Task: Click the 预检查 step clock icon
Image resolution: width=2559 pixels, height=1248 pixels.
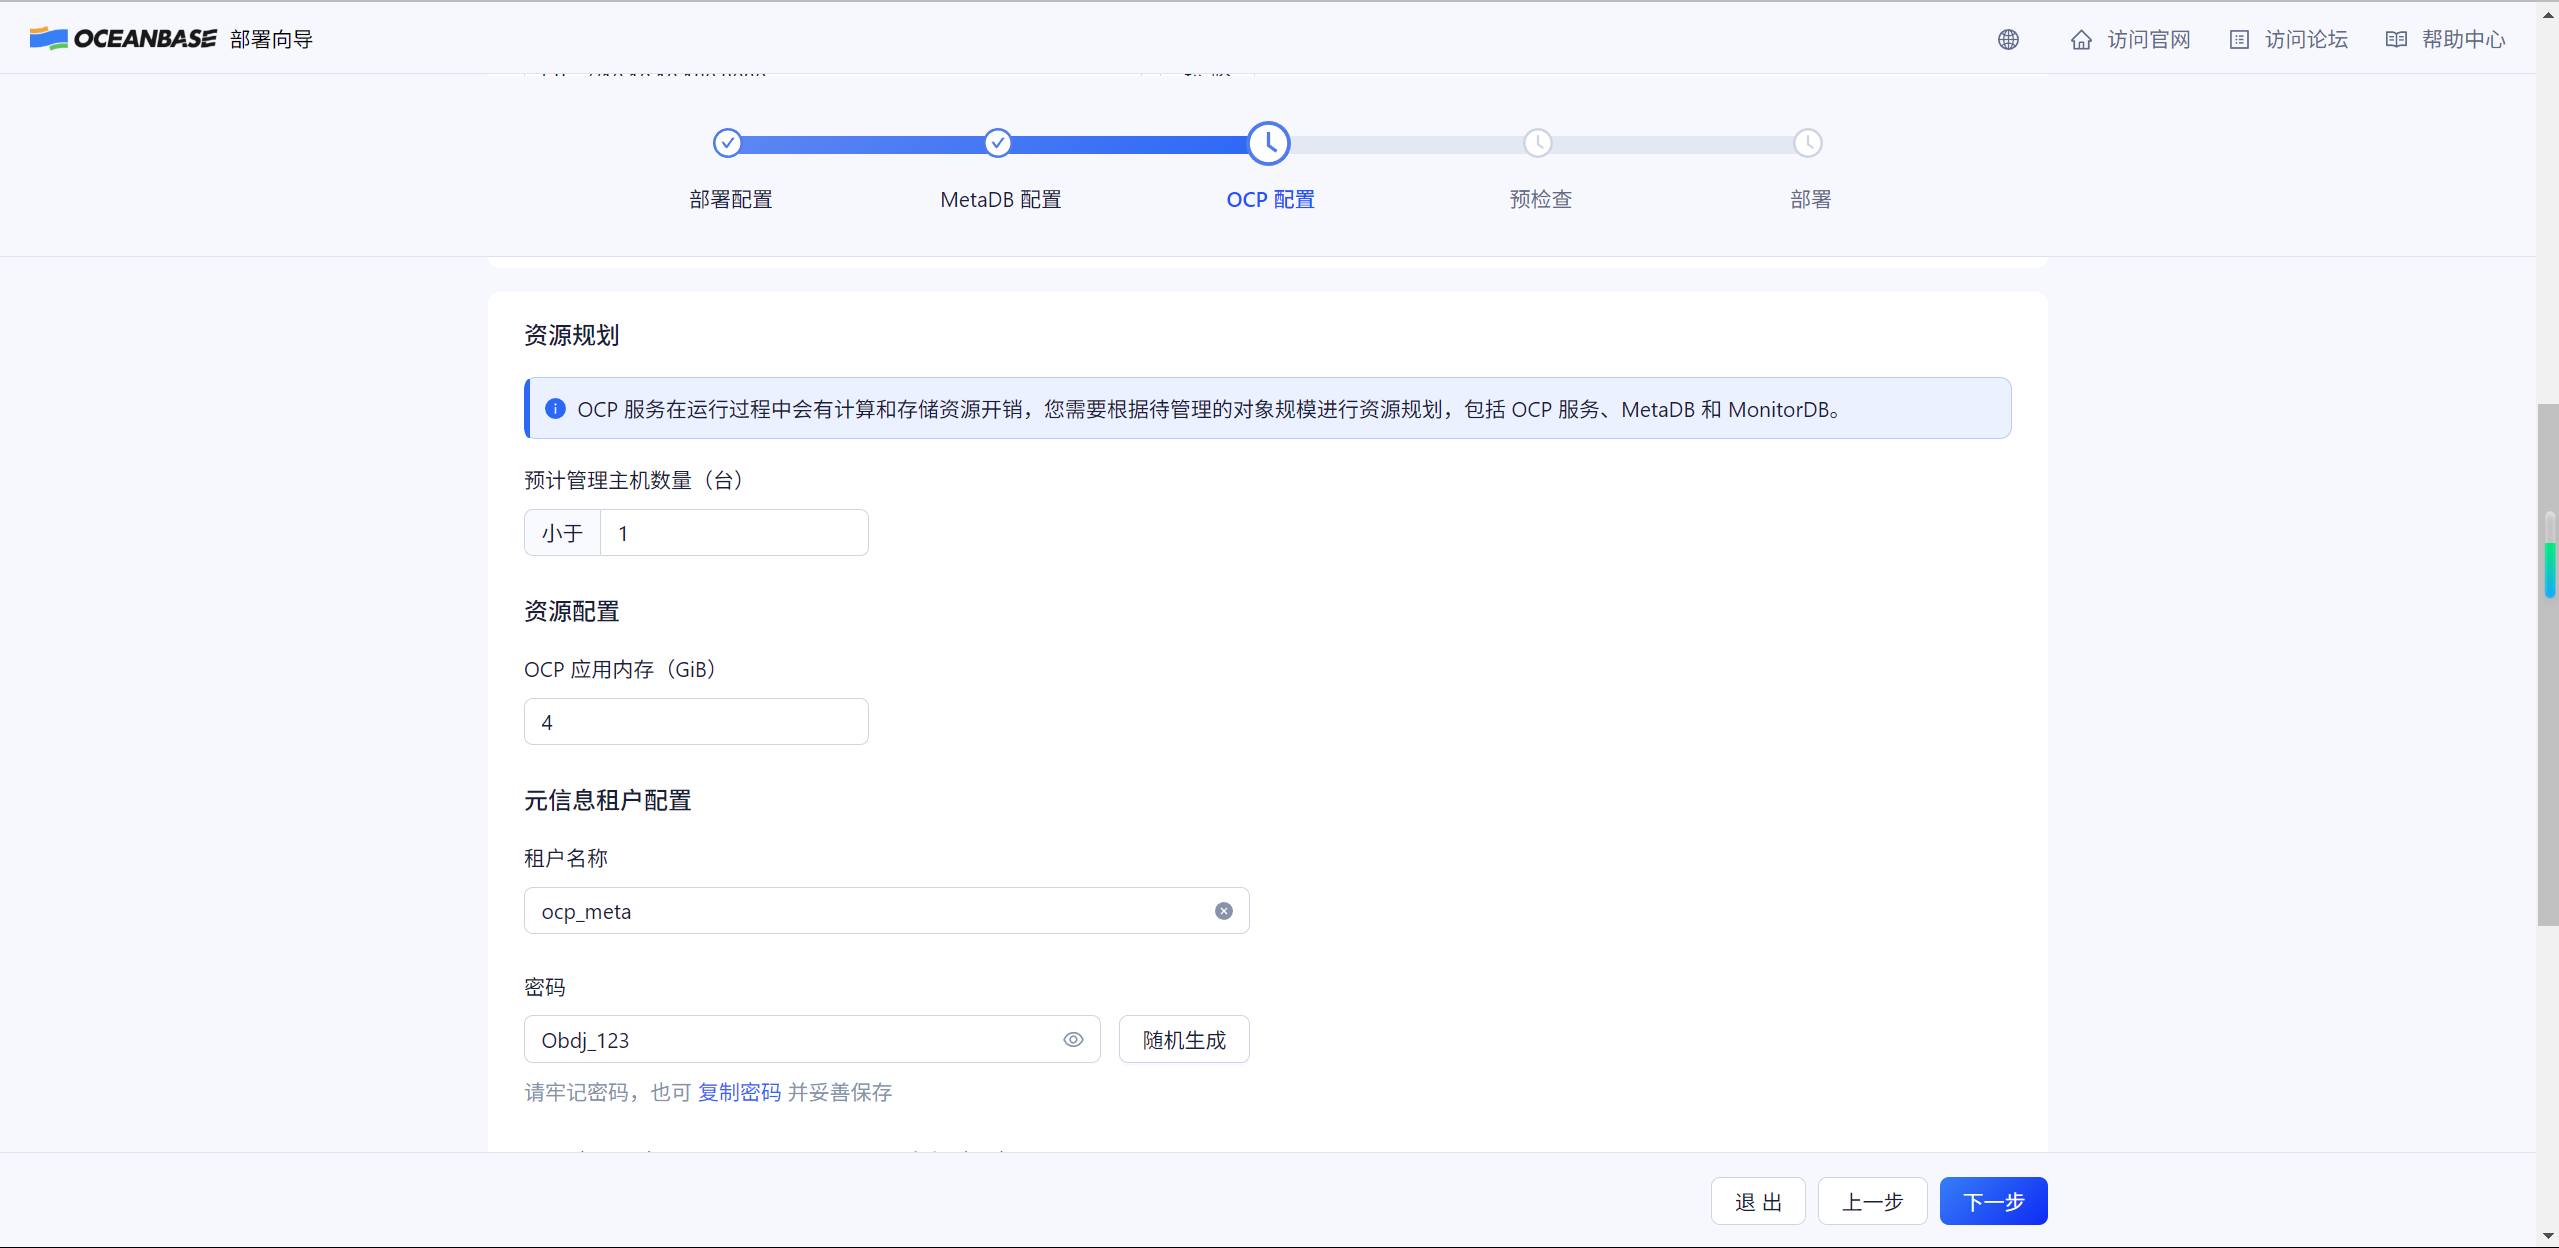Action: 1538,143
